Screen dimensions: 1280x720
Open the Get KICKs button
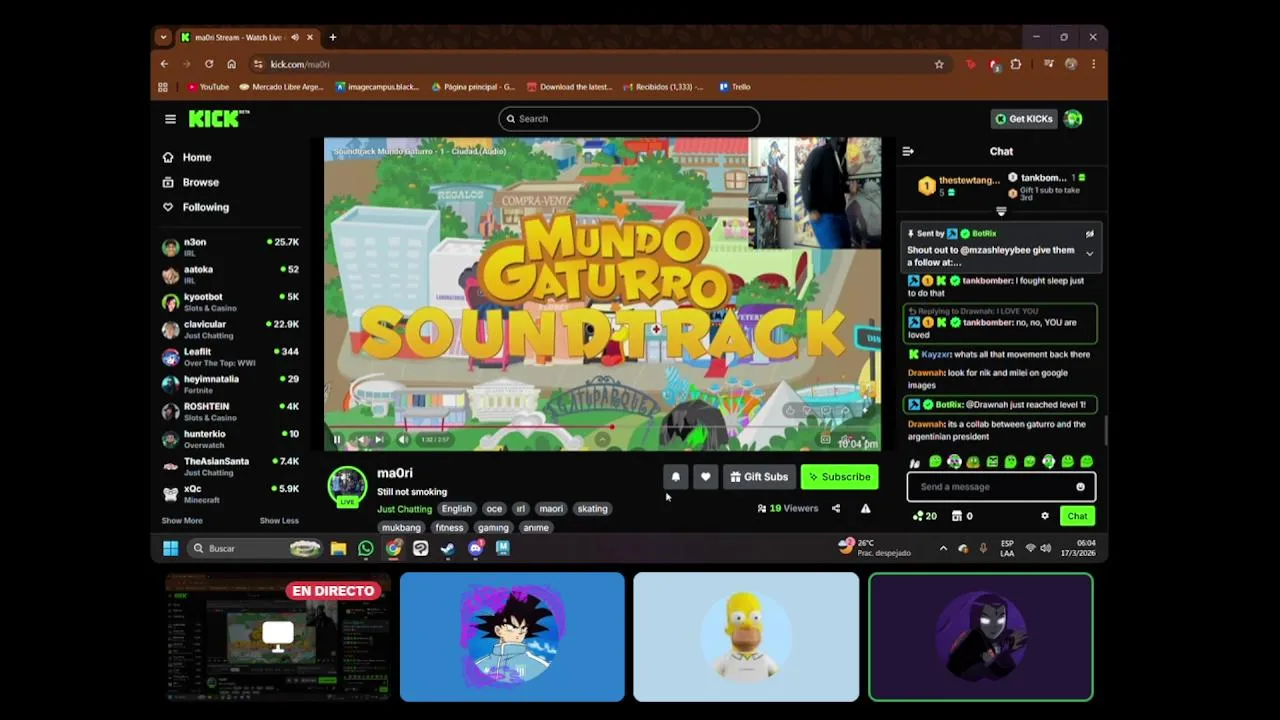[x=1024, y=118]
